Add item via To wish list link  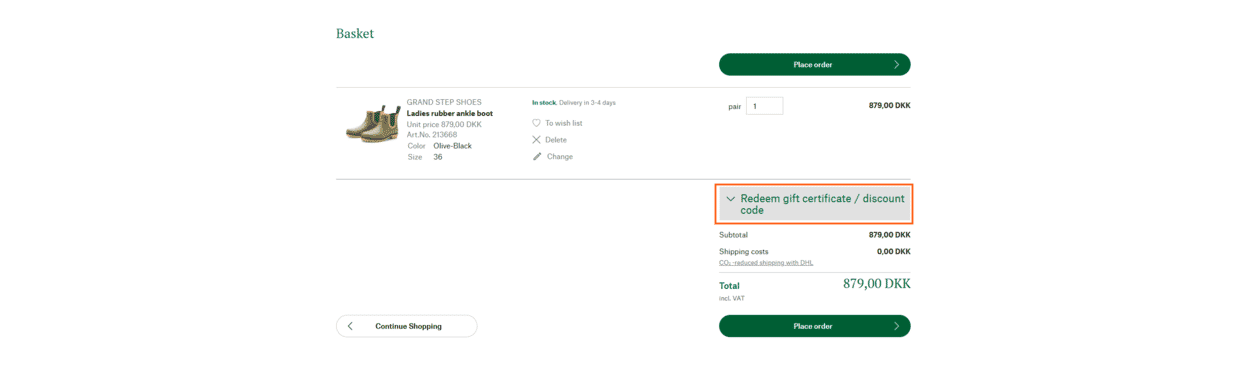563,123
